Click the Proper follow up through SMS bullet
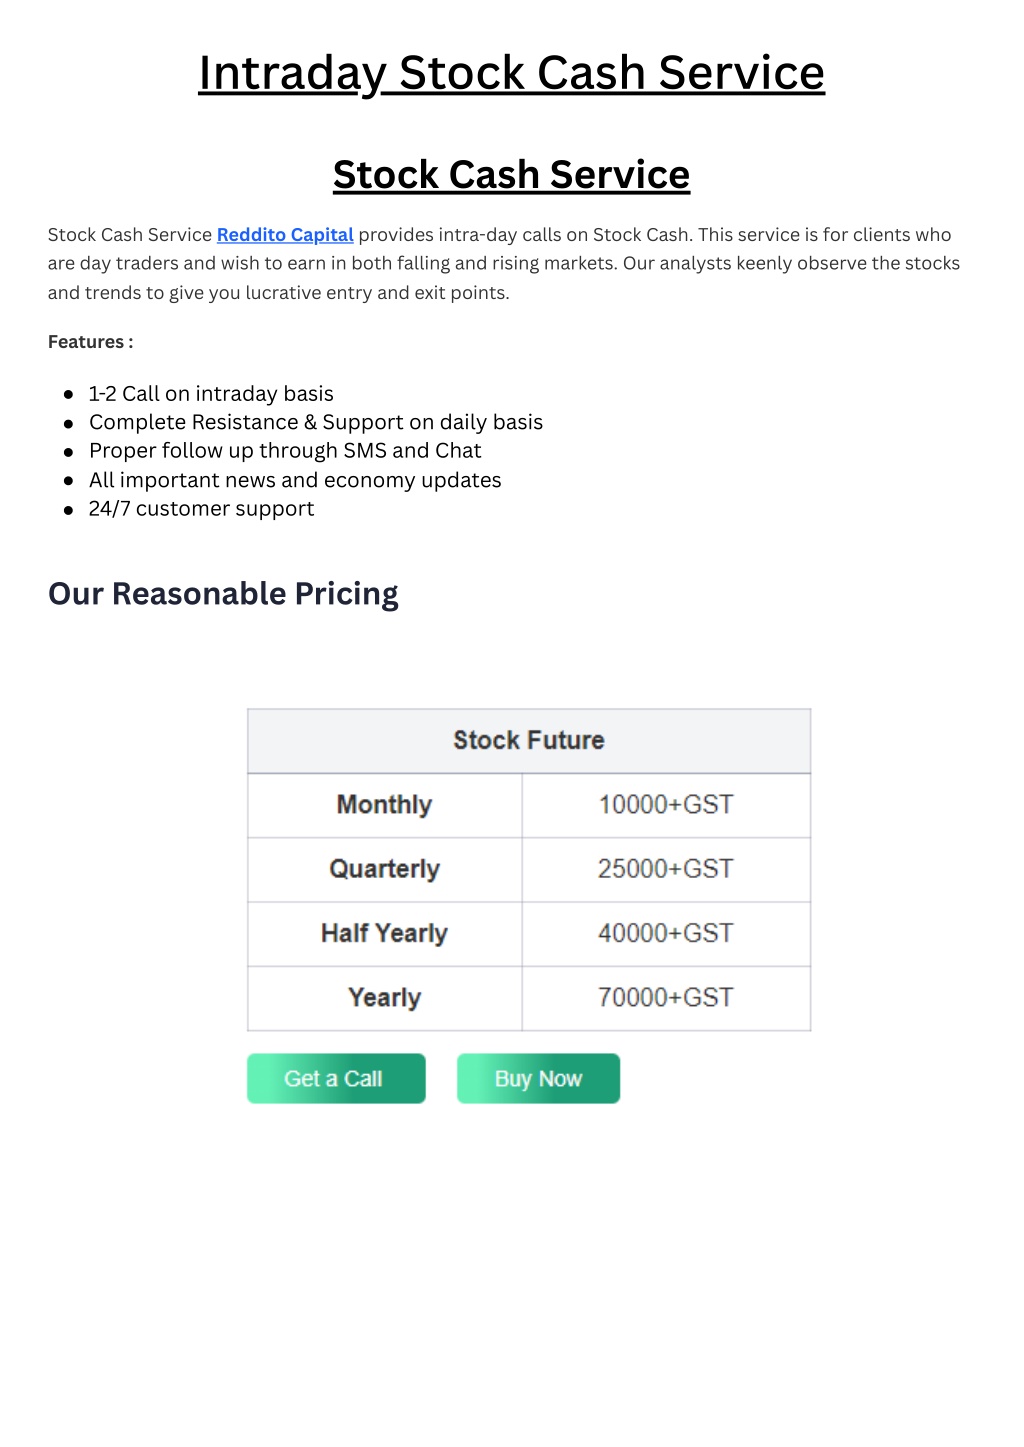1024x1447 pixels. (x=285, y=451)
